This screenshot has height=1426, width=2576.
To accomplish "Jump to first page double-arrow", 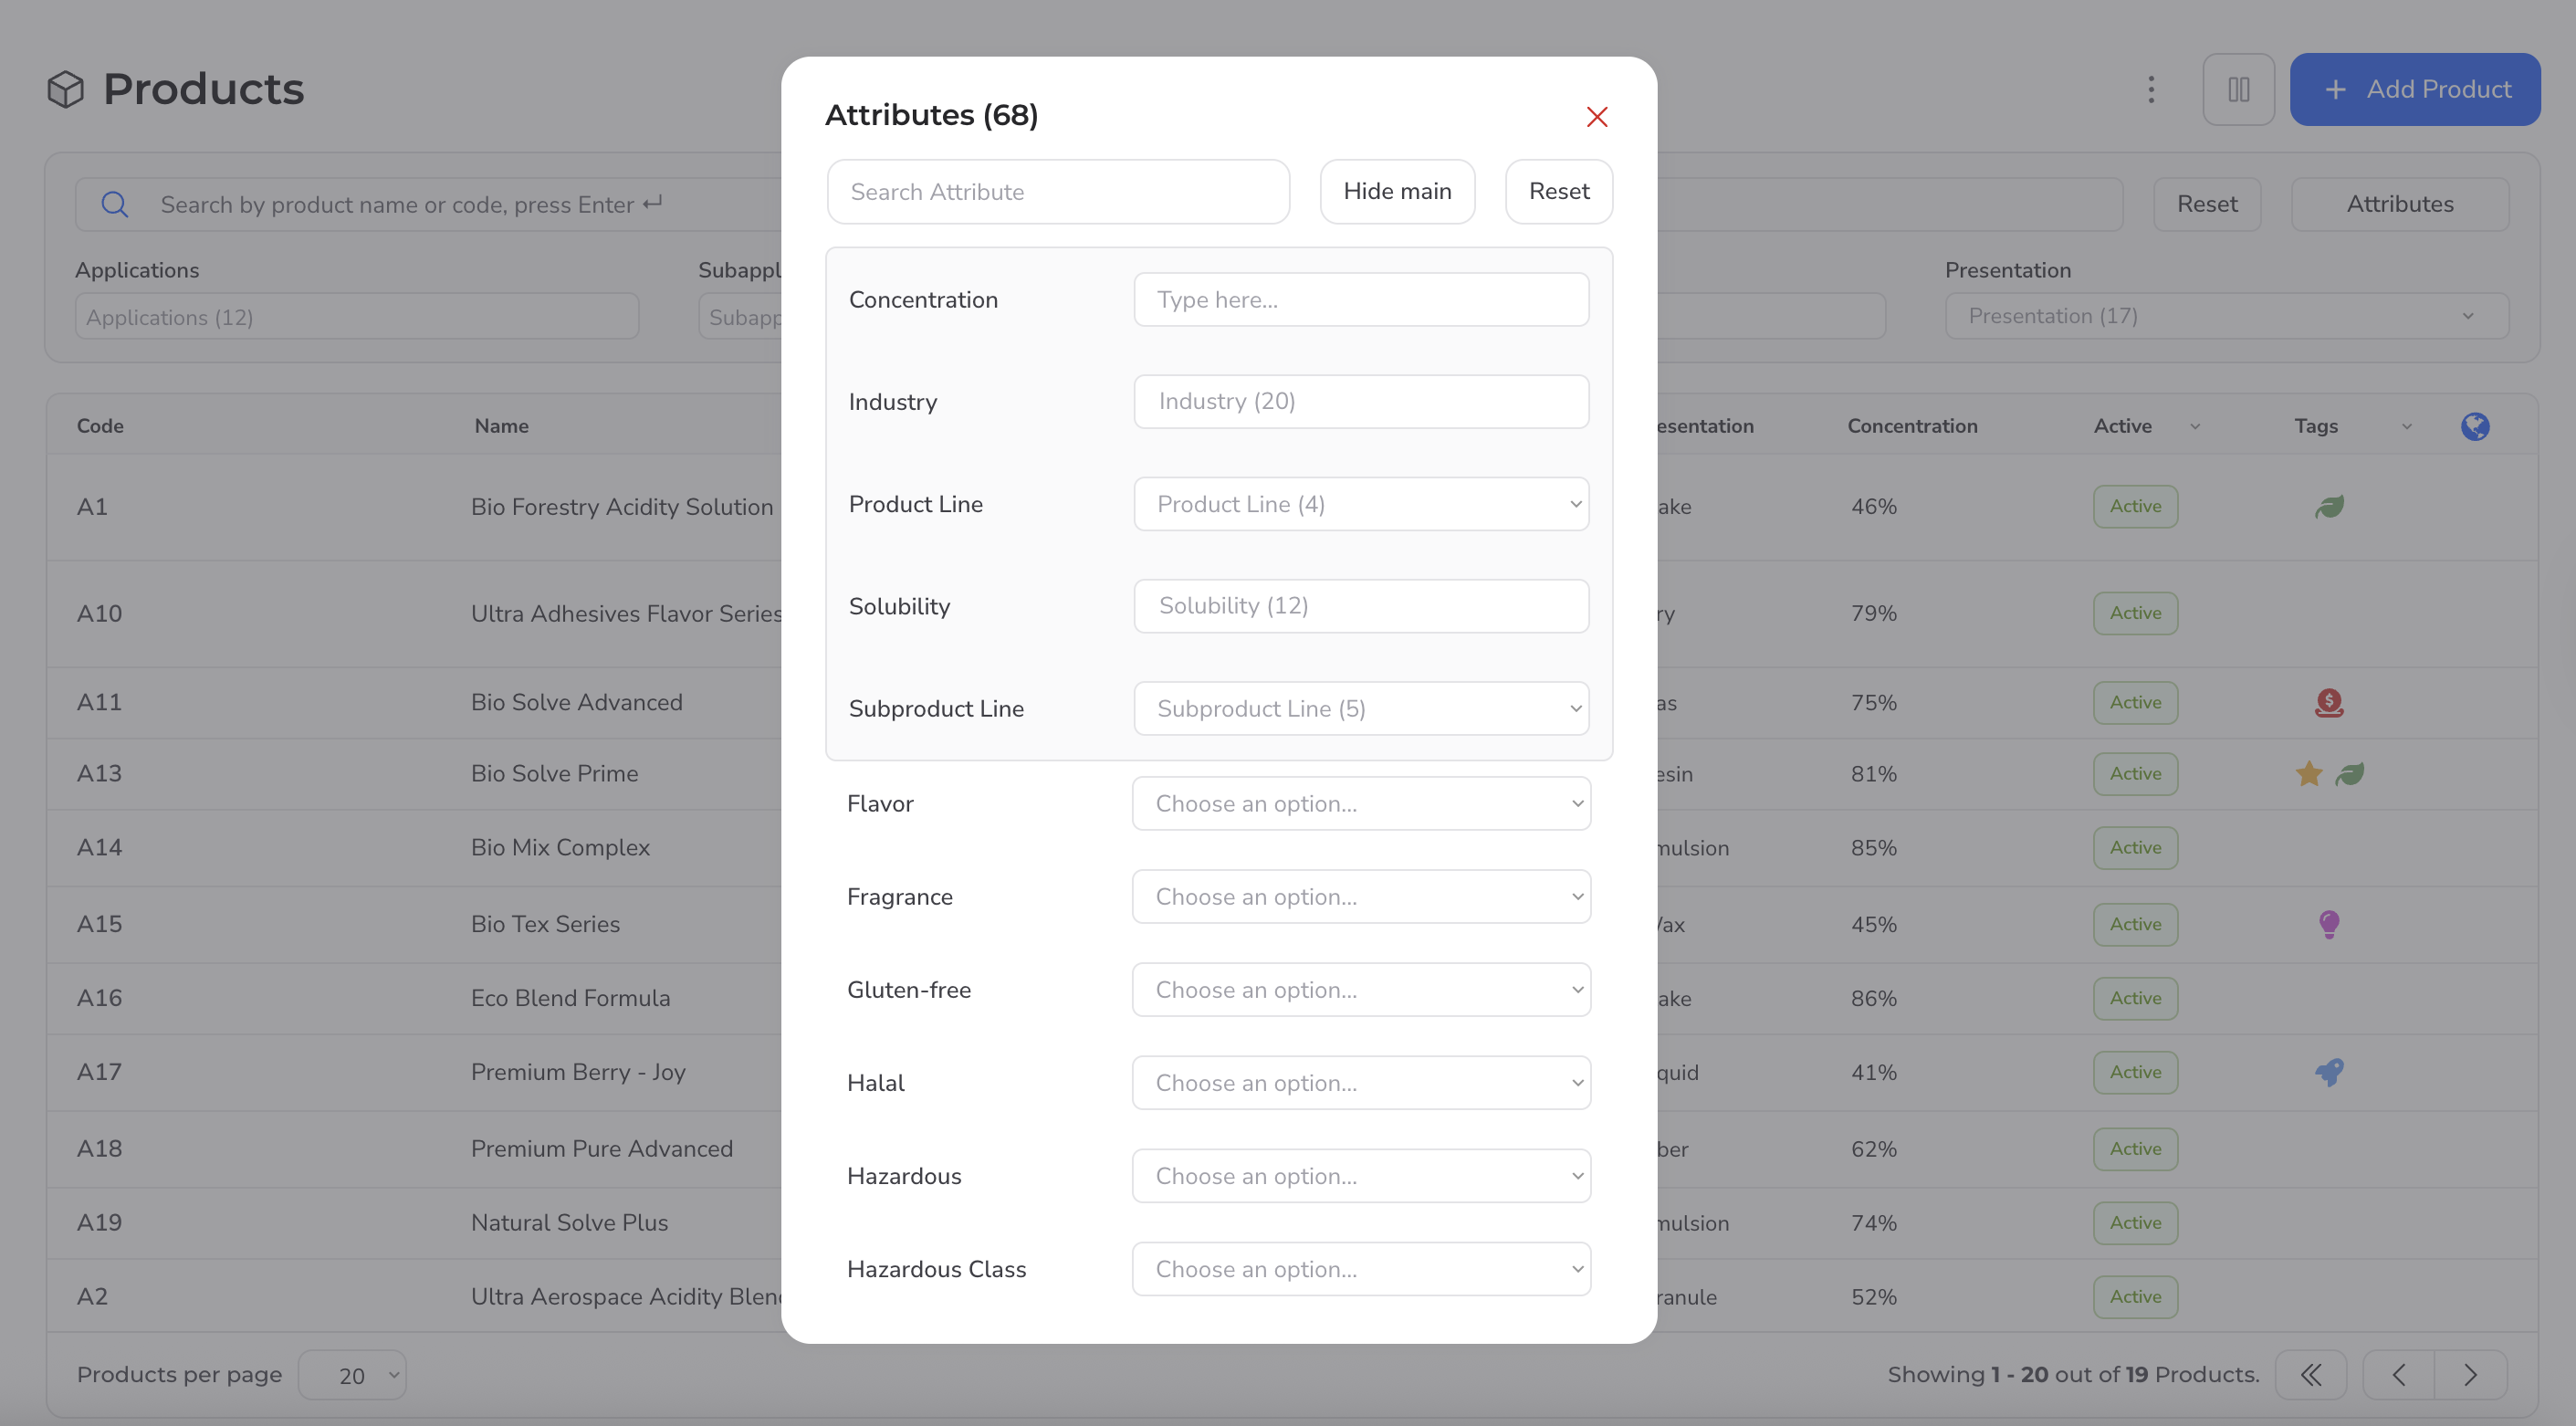I will coord(2310,1375).
